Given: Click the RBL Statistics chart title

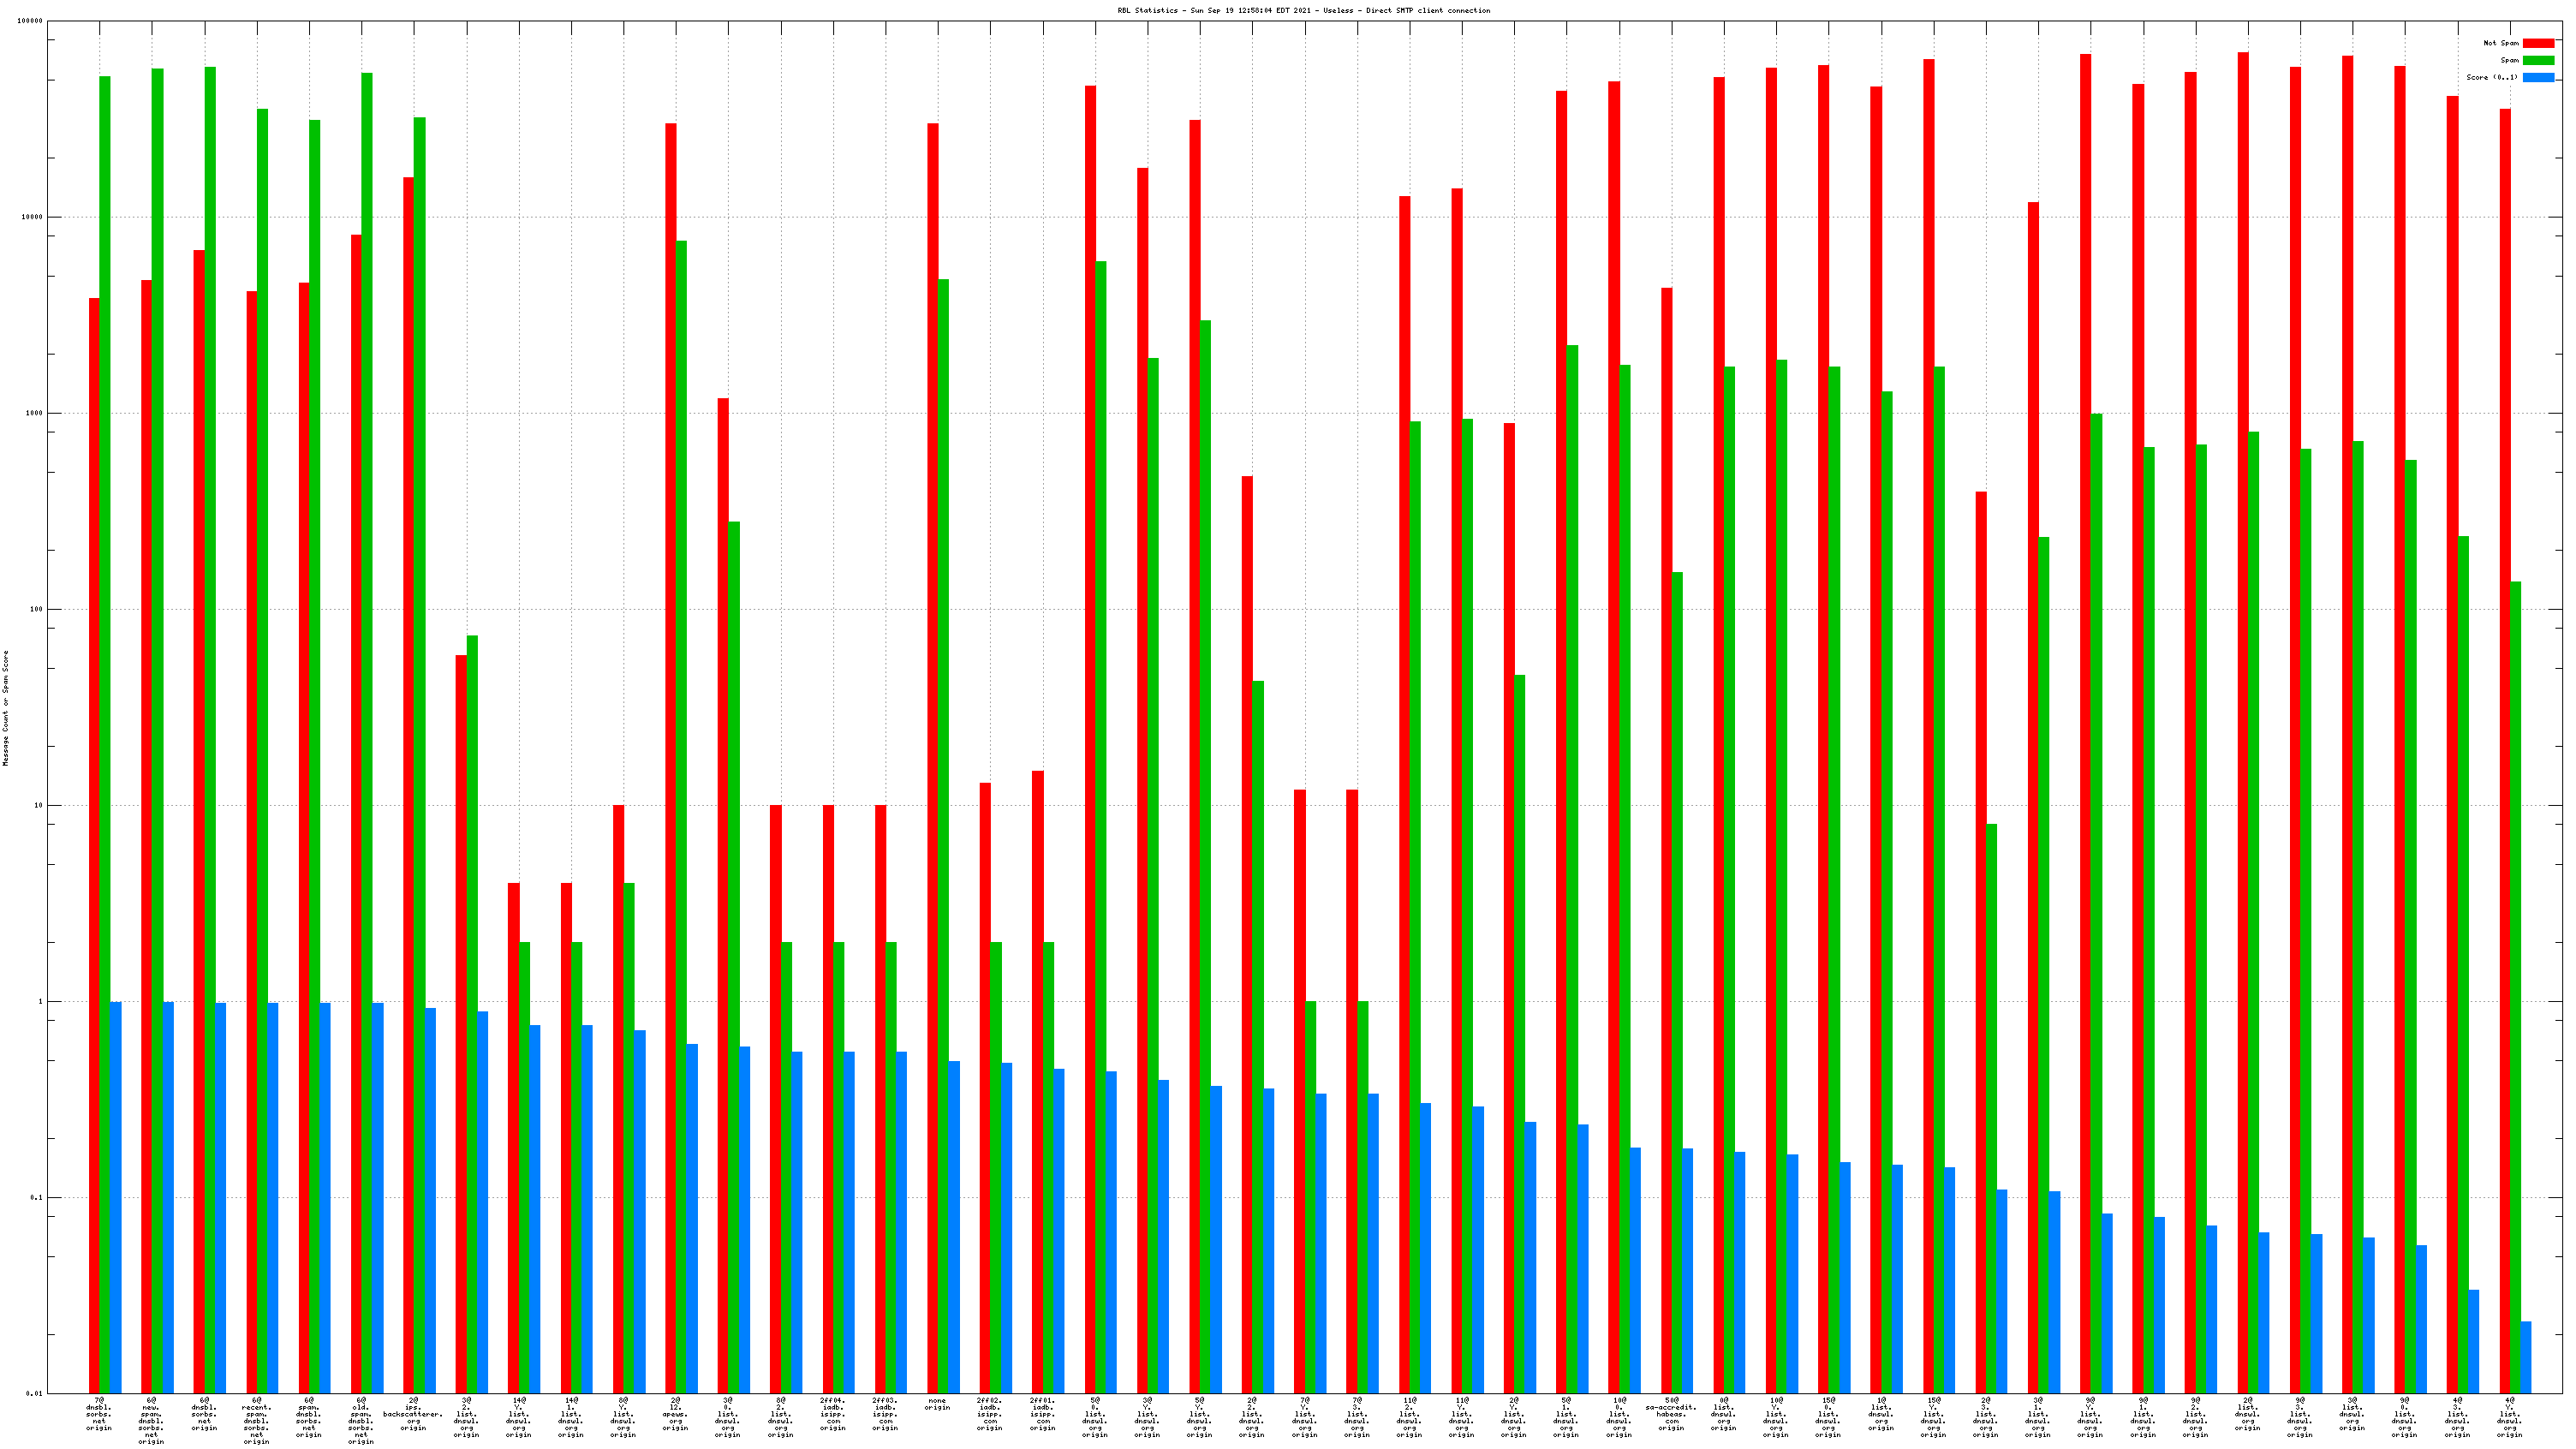Looking at the screenshot, I should (x=1303, y=11).
